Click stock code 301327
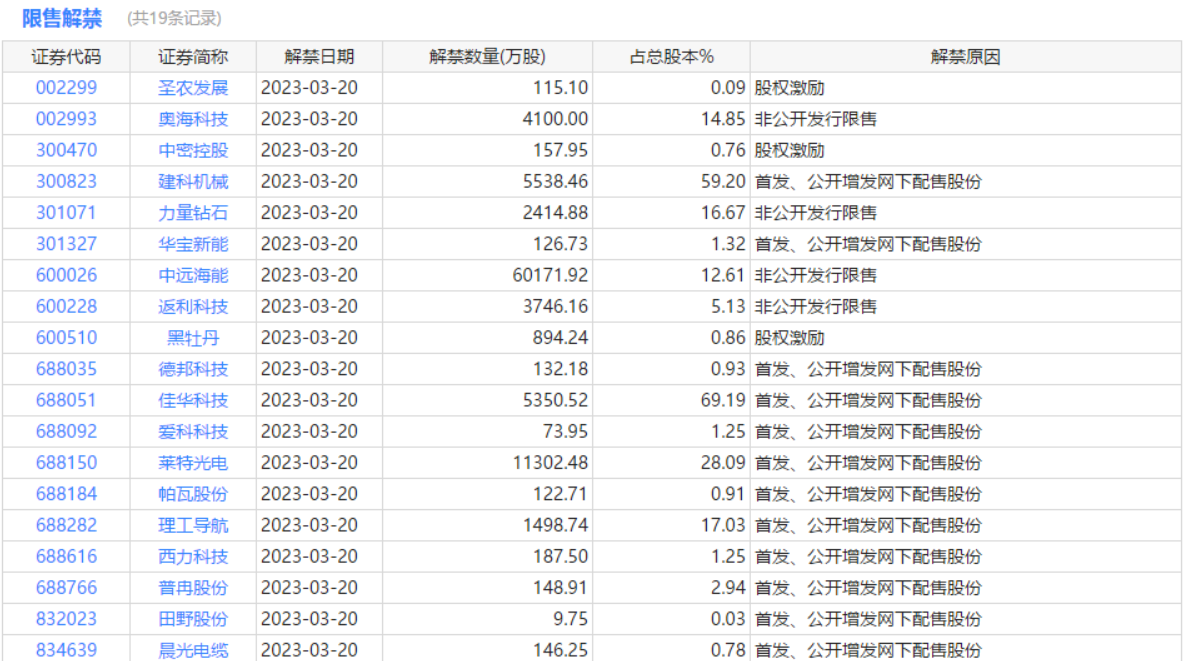This screenshot has height=661, width=1183. 66,244
